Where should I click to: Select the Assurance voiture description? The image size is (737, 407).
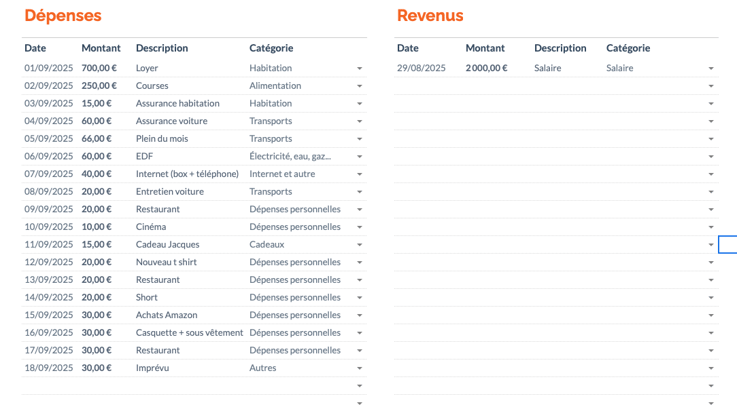tap(172, 121)
